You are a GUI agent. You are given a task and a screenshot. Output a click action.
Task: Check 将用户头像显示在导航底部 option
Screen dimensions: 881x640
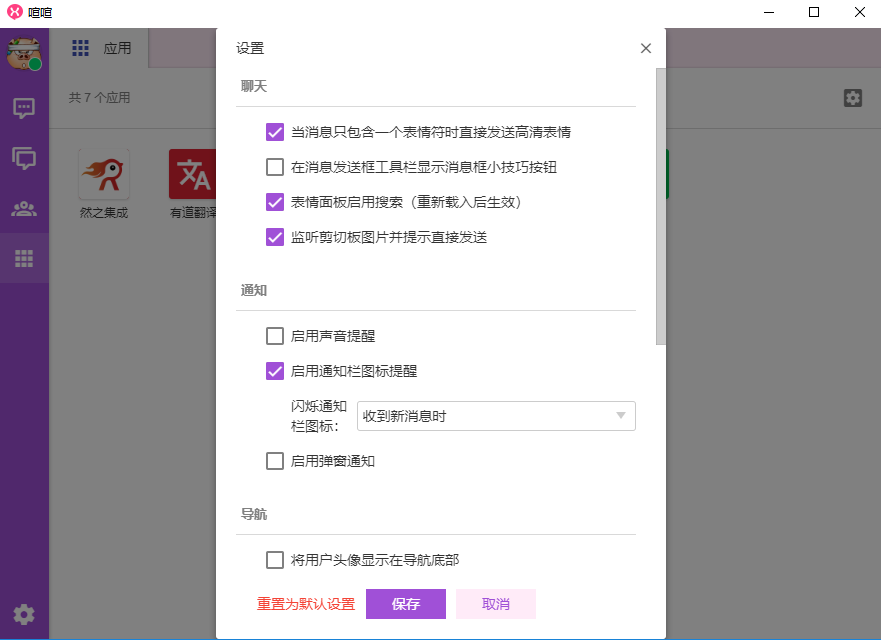[x=275, y=560]
